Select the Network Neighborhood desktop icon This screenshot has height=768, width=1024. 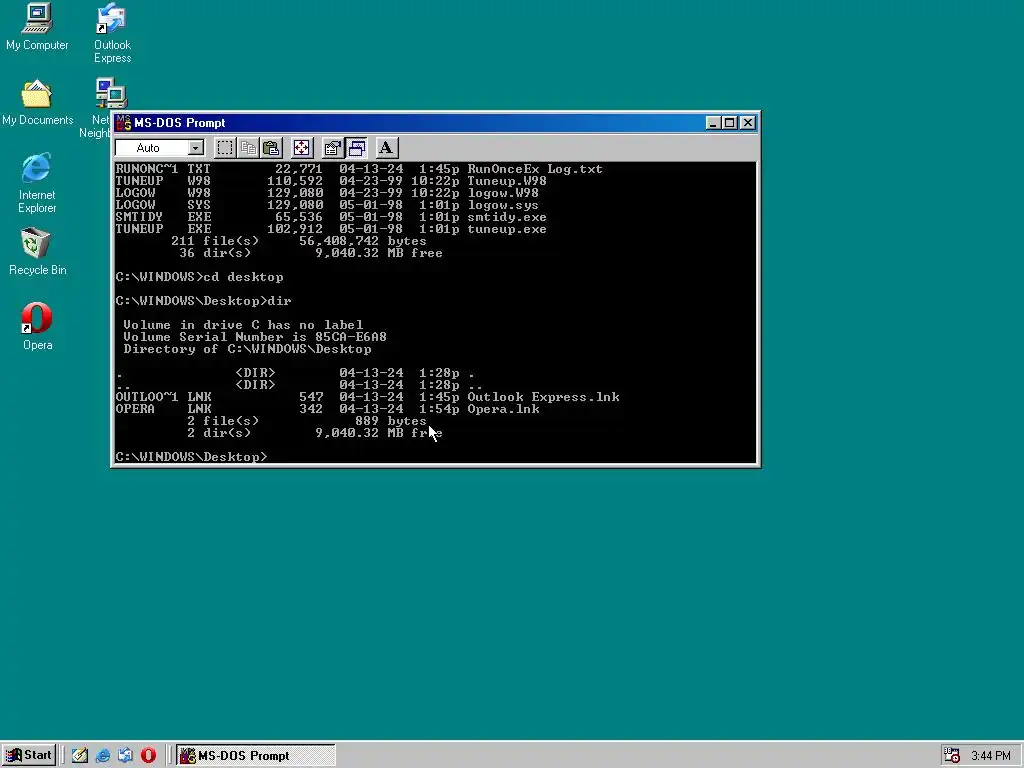coord(103,108)
